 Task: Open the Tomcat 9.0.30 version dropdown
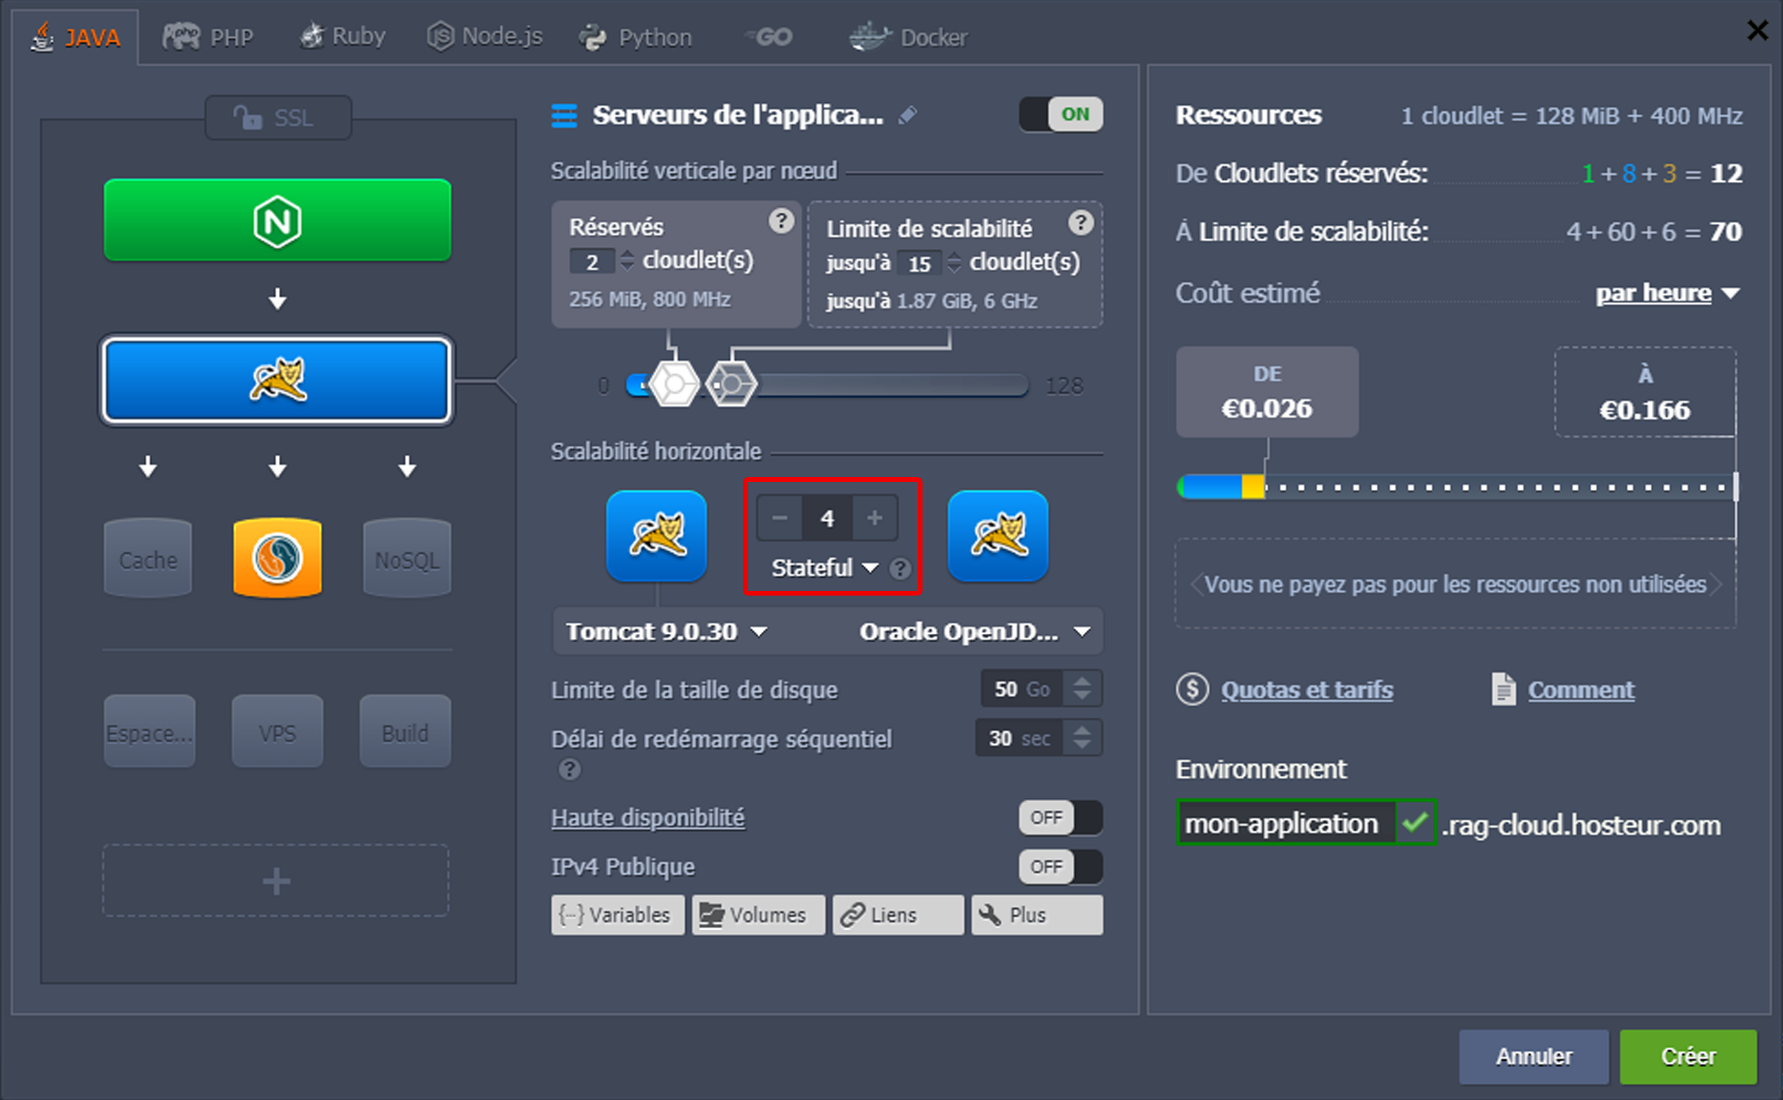tap(666, 632)
